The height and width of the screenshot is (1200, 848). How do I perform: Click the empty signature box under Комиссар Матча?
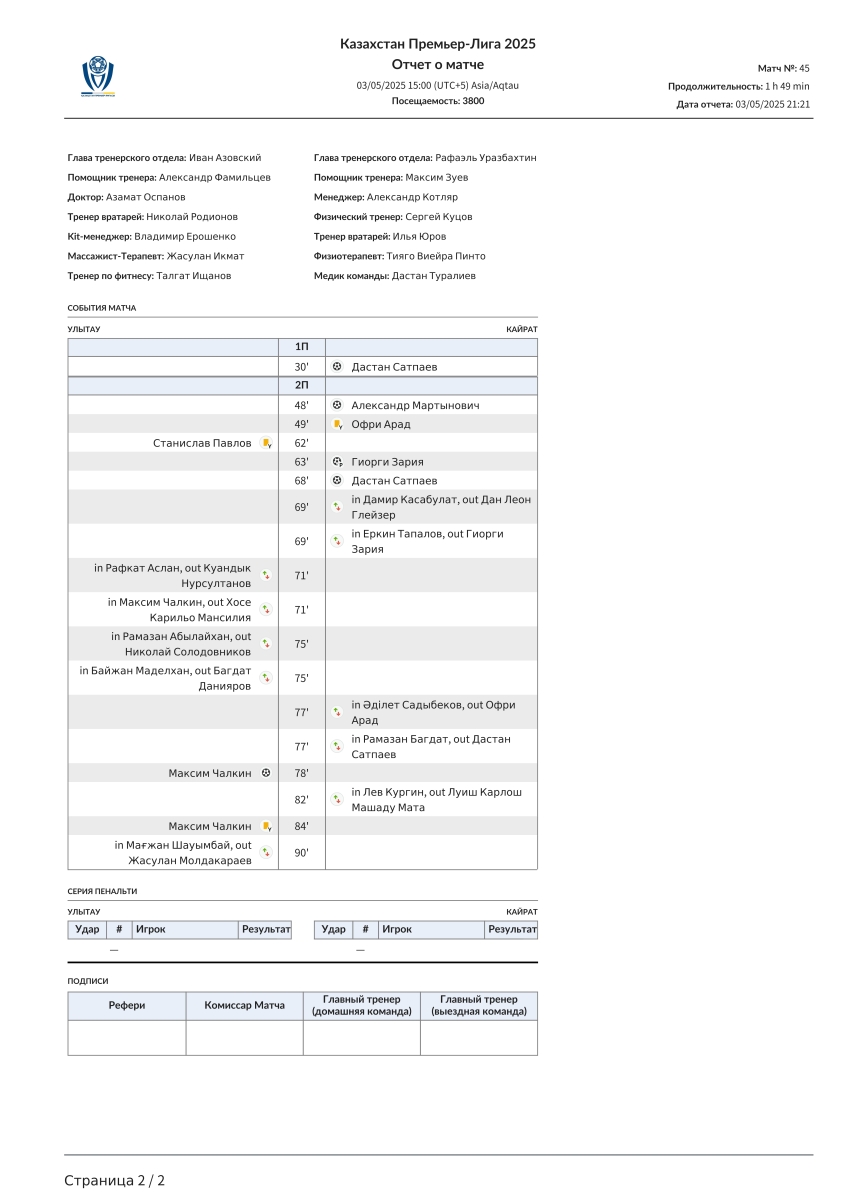pos(244,1037)
